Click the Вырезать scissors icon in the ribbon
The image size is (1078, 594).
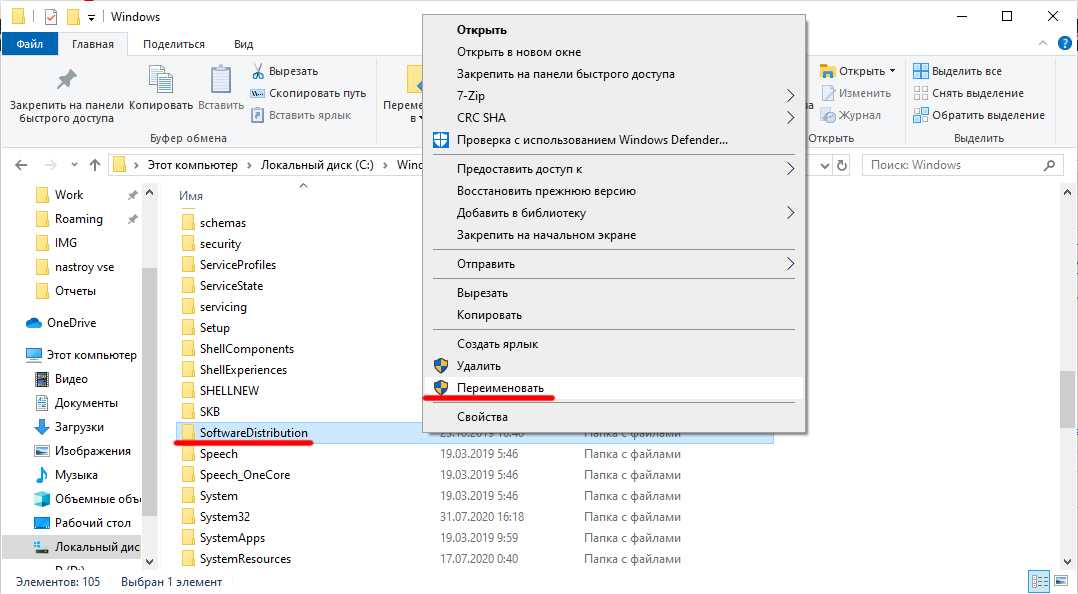[258, 72]
